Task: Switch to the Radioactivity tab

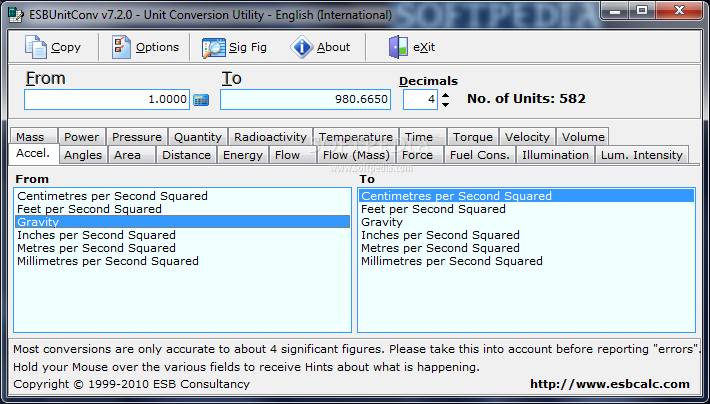Action: [x=270, y=137]
